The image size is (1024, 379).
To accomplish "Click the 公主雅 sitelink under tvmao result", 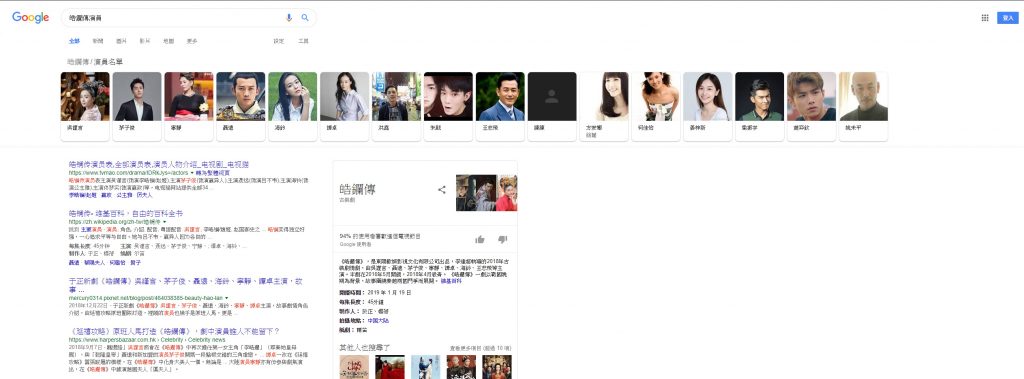I will 124,195.
